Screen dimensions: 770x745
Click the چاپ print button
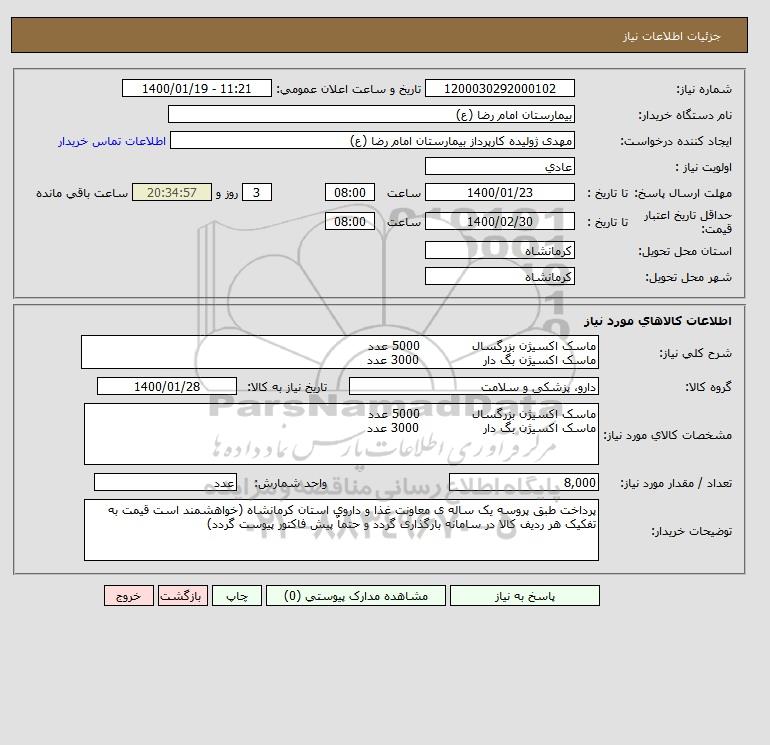coord(237,596)
